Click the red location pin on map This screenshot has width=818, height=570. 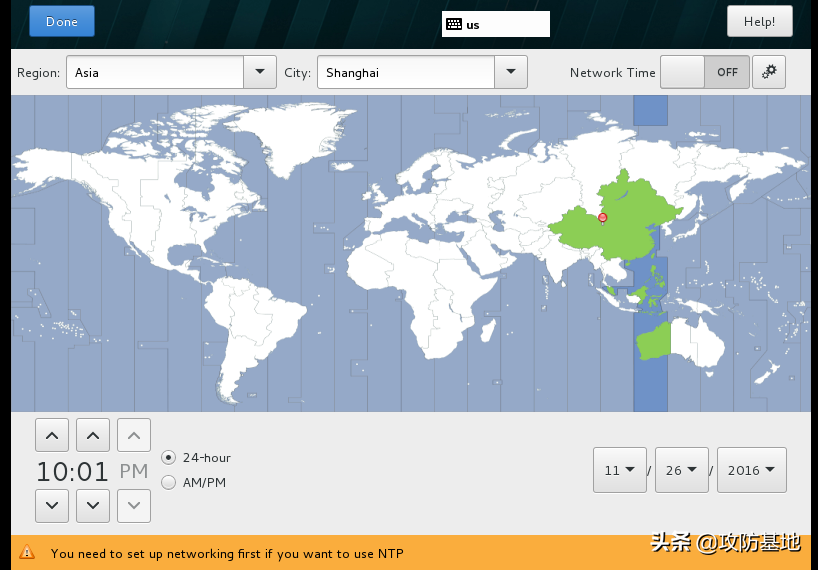603,218
